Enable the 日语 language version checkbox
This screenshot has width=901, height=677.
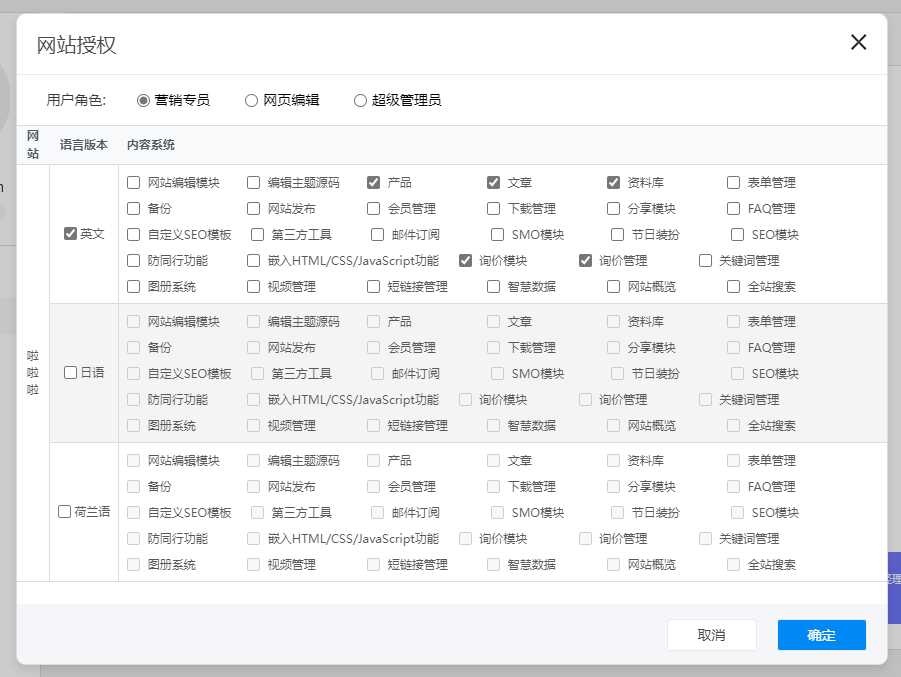[70, 372]
